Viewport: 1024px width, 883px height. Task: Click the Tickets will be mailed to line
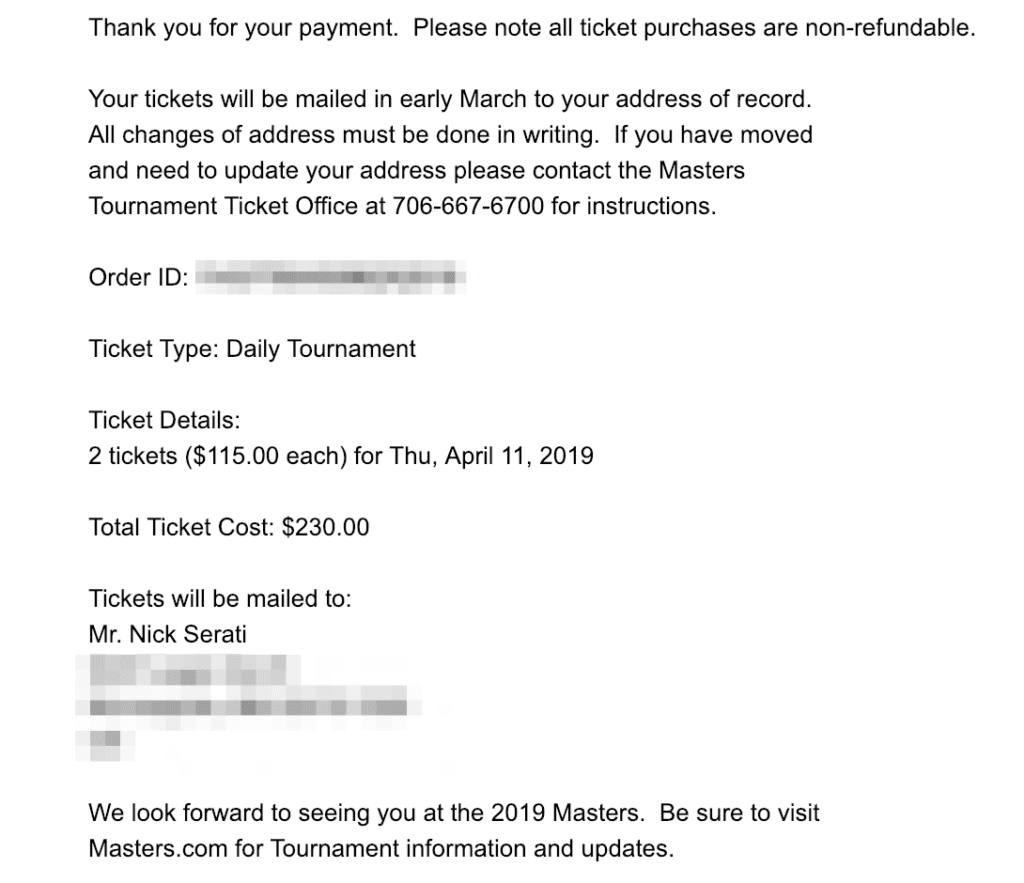[x=220, y=599]
